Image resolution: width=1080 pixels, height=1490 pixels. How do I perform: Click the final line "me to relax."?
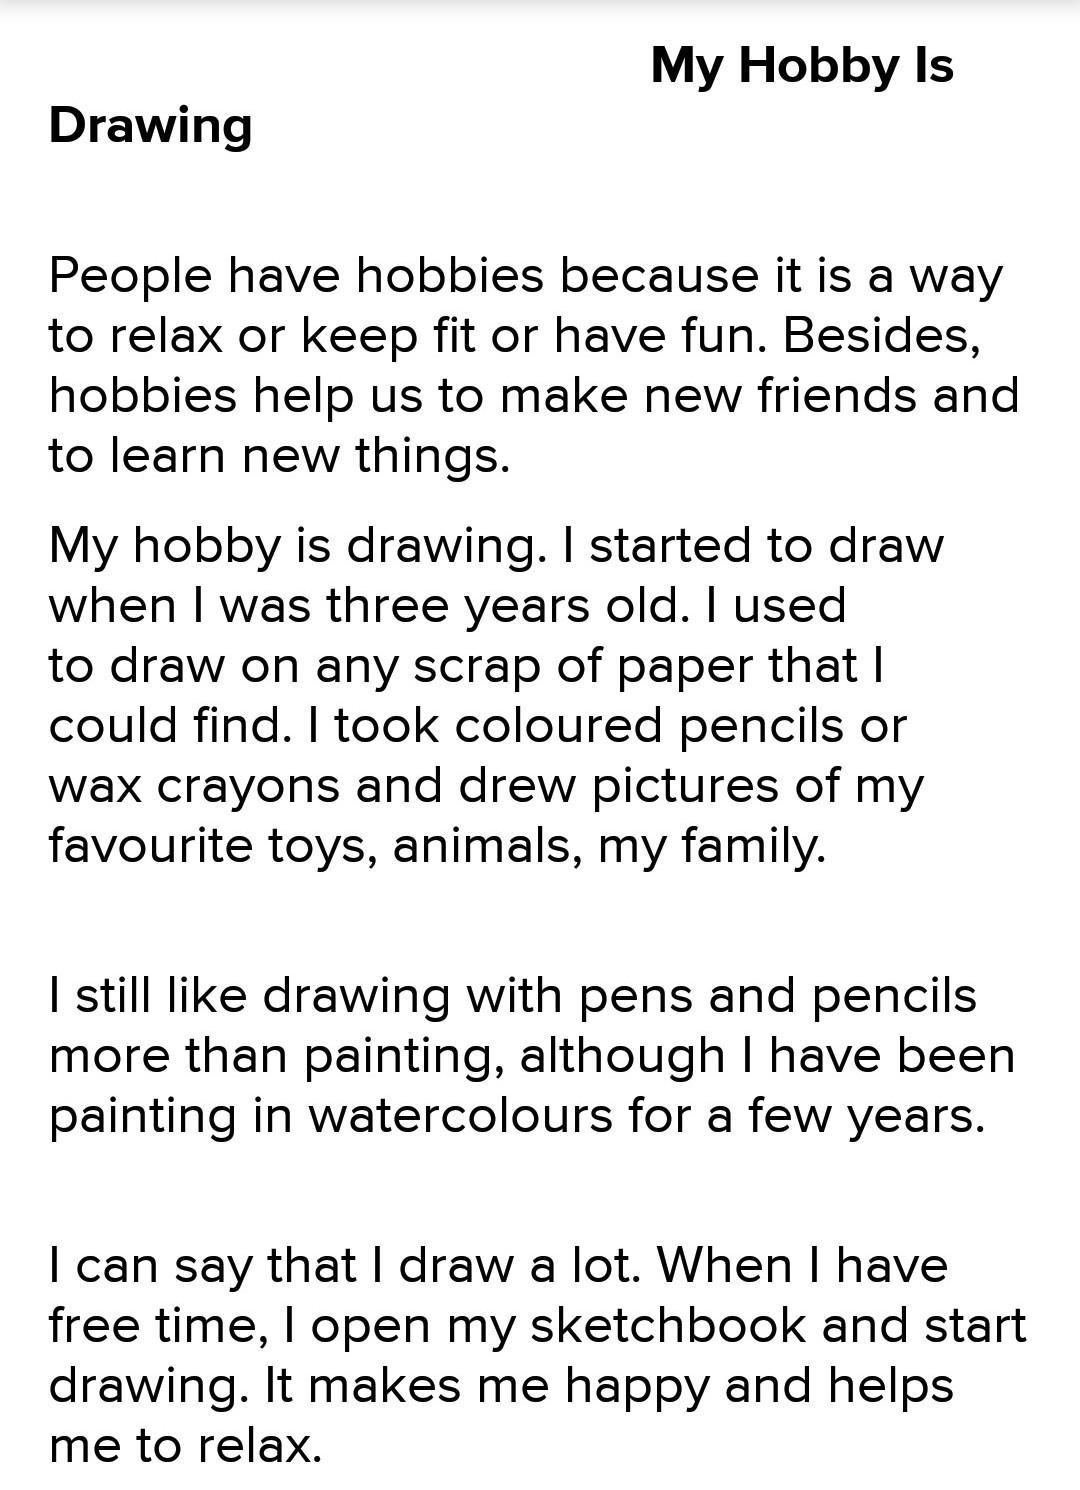[x=185, y=1447]
